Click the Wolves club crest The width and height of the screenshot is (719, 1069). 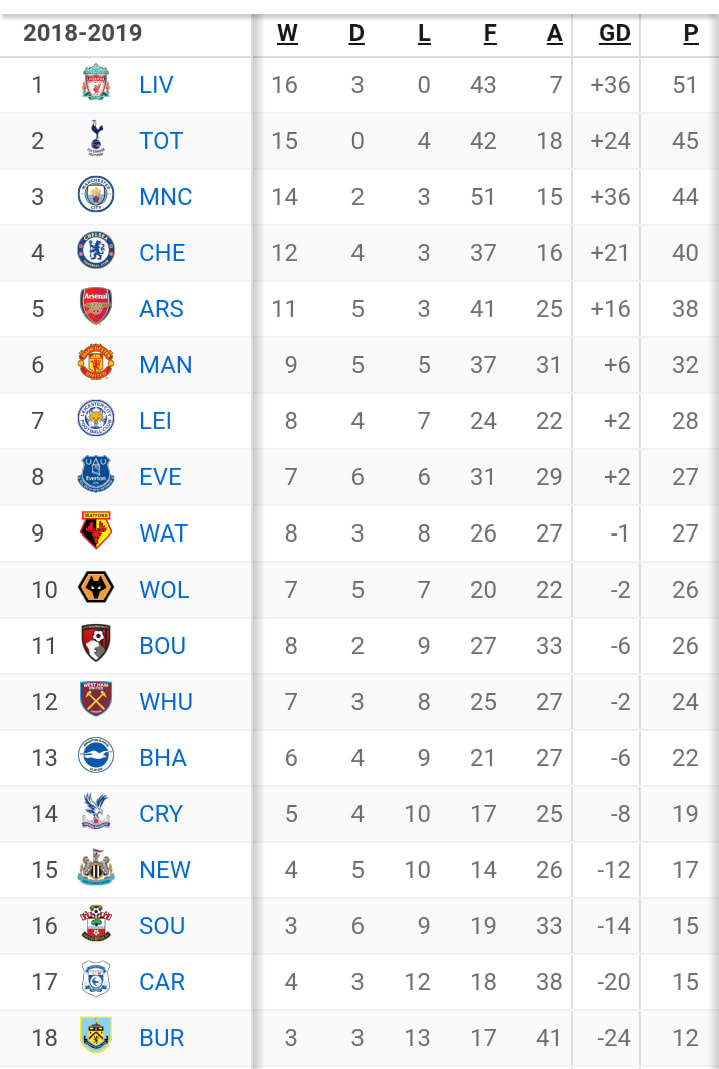[x=96, y=588]
